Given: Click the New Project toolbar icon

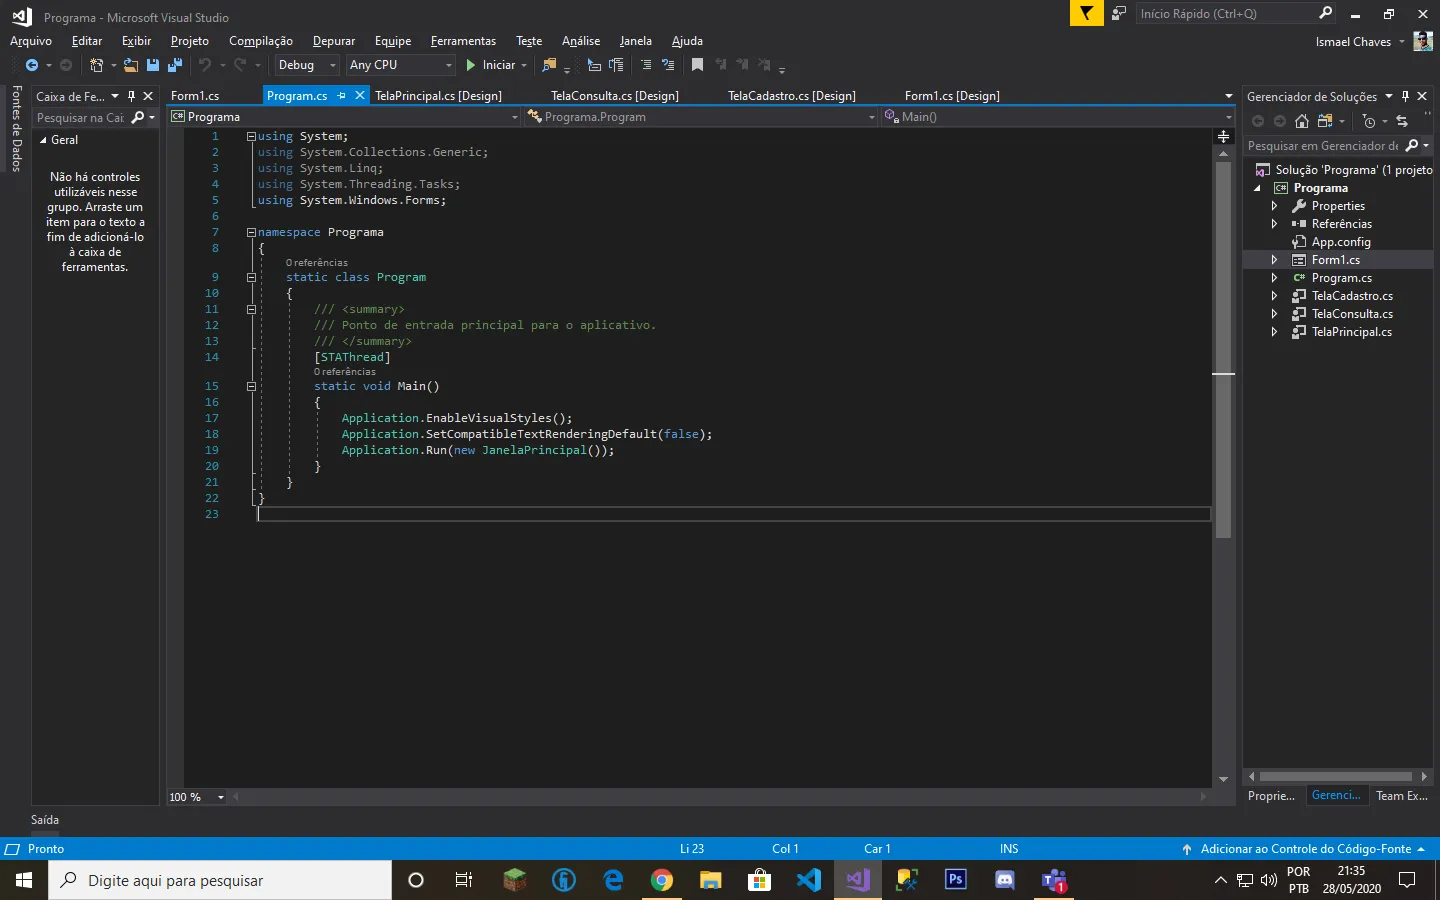Looking at the screenshot, I should click(x=97, y=65).
